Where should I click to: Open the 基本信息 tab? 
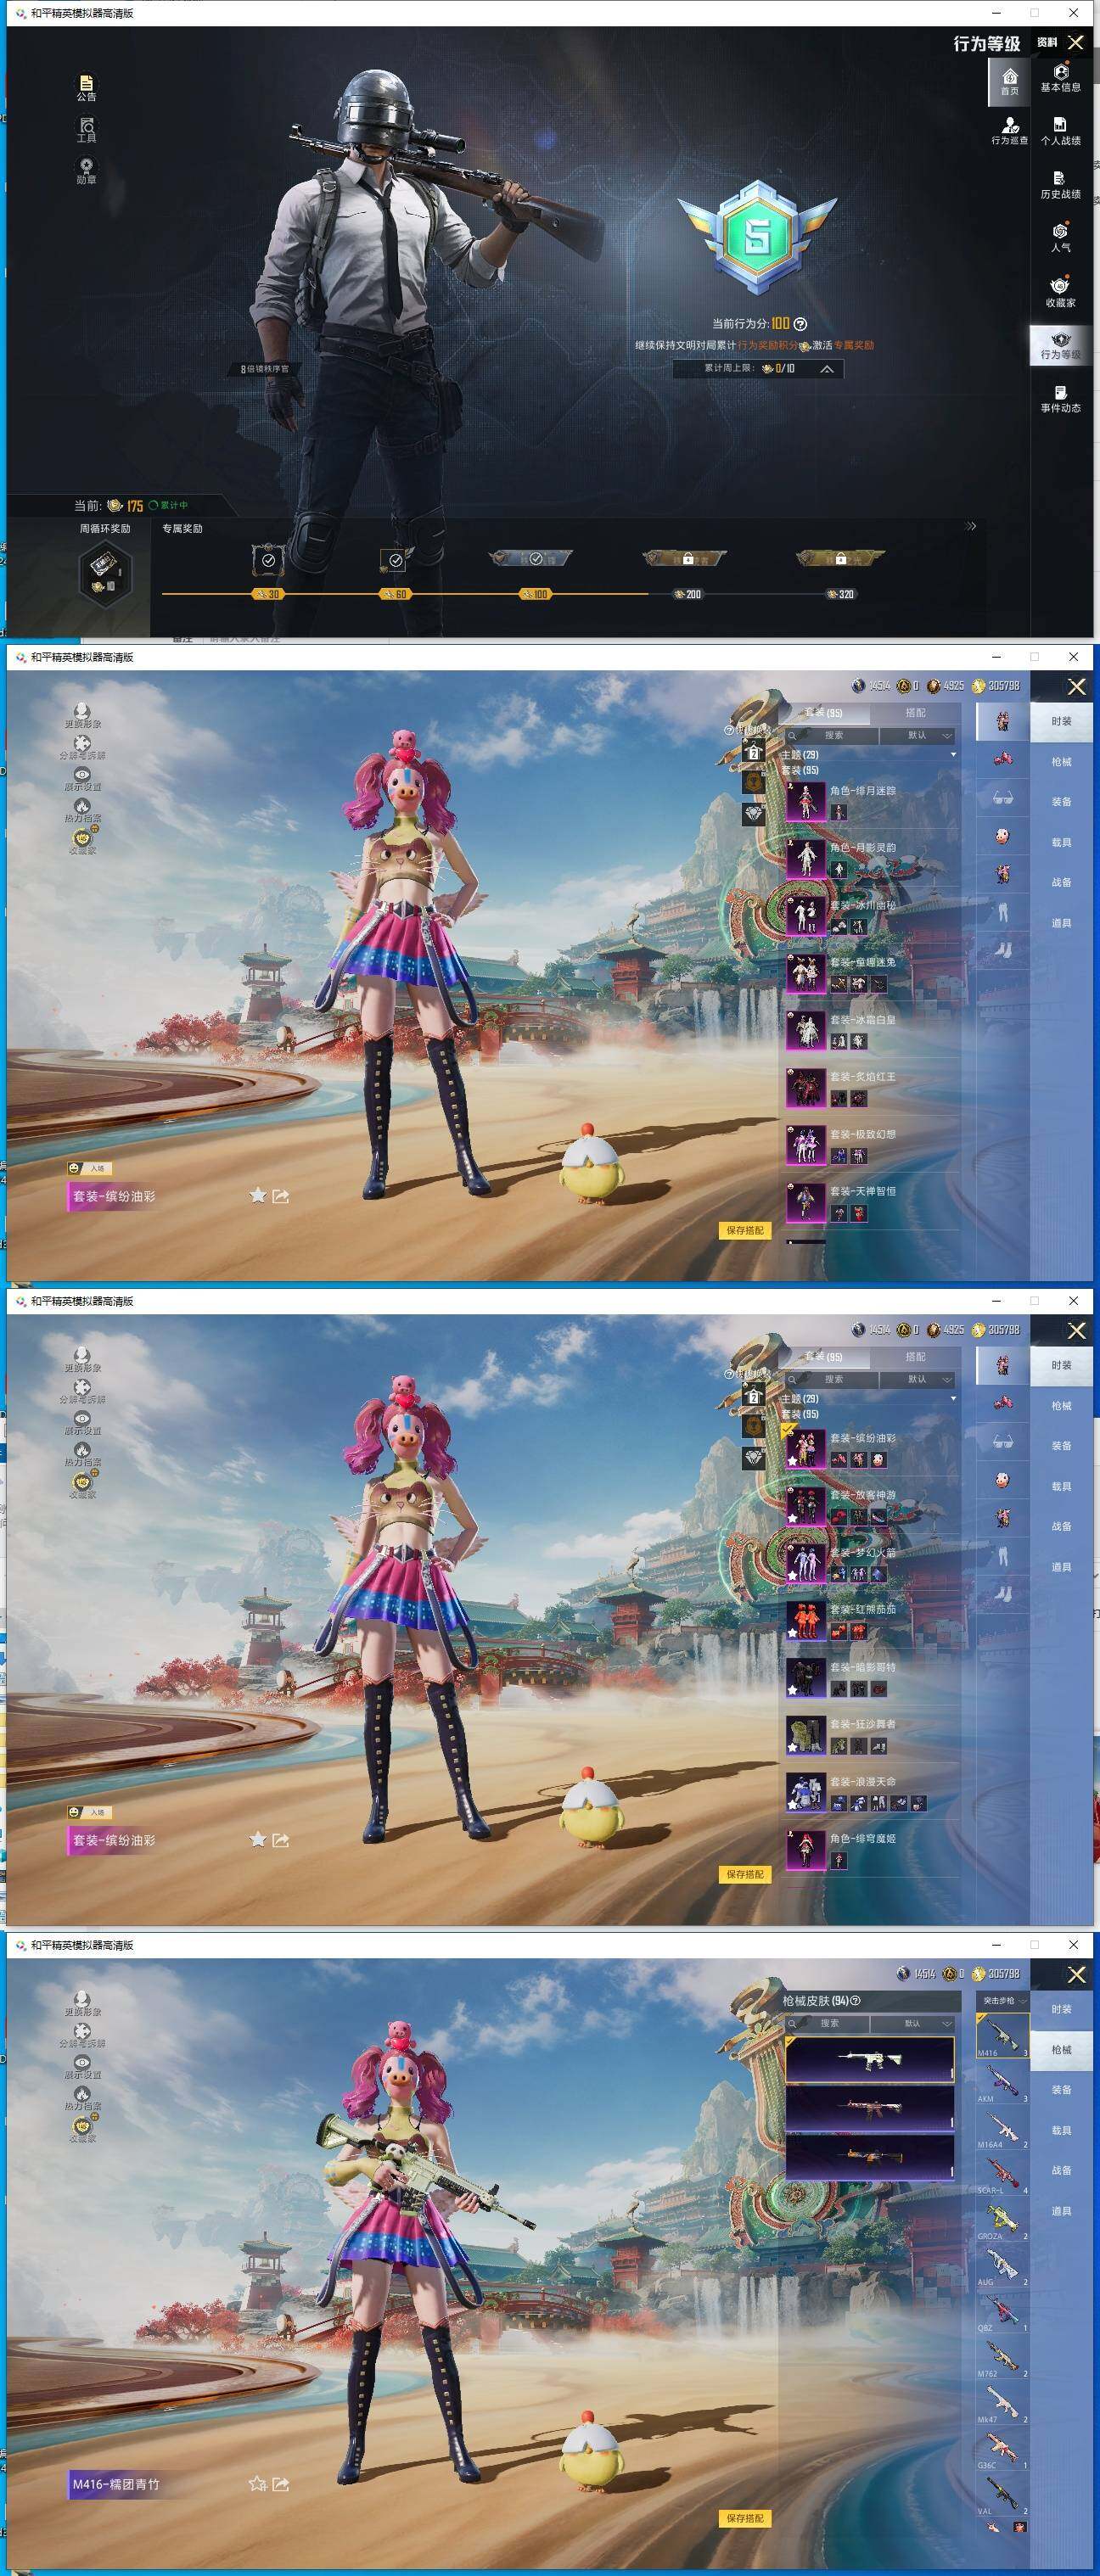point(1060,78)
